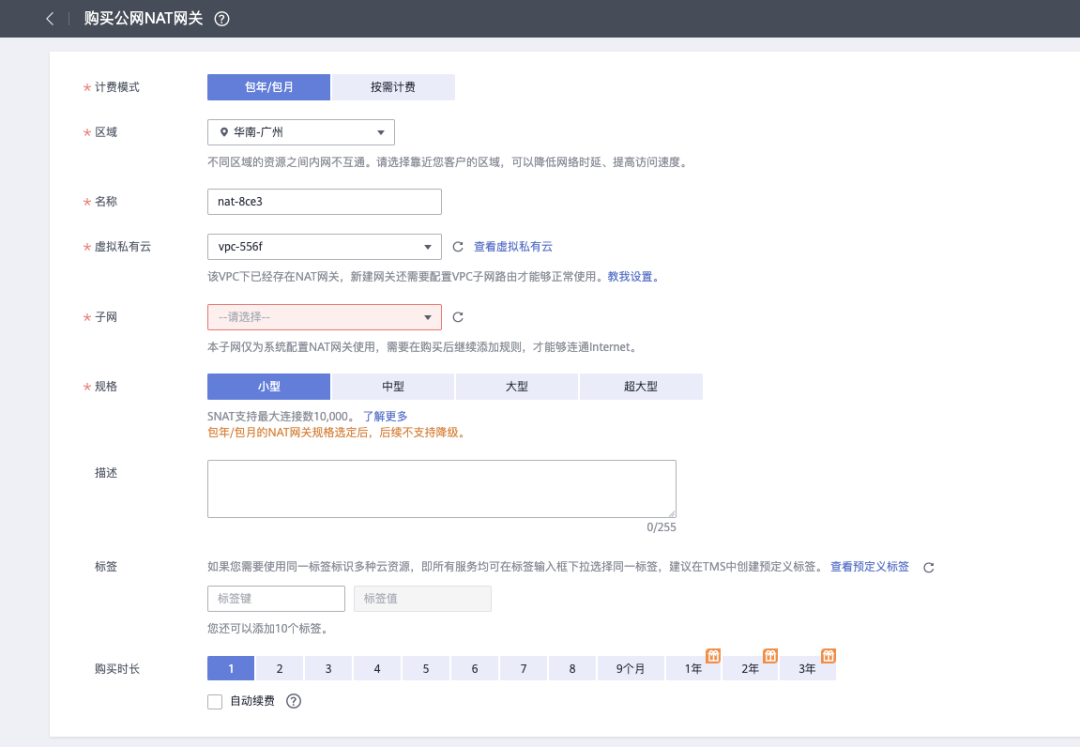The image size is (1080, 747).
Task: Click the back arrow at page top
Action: pyautogui.click(x=49, y=18)
